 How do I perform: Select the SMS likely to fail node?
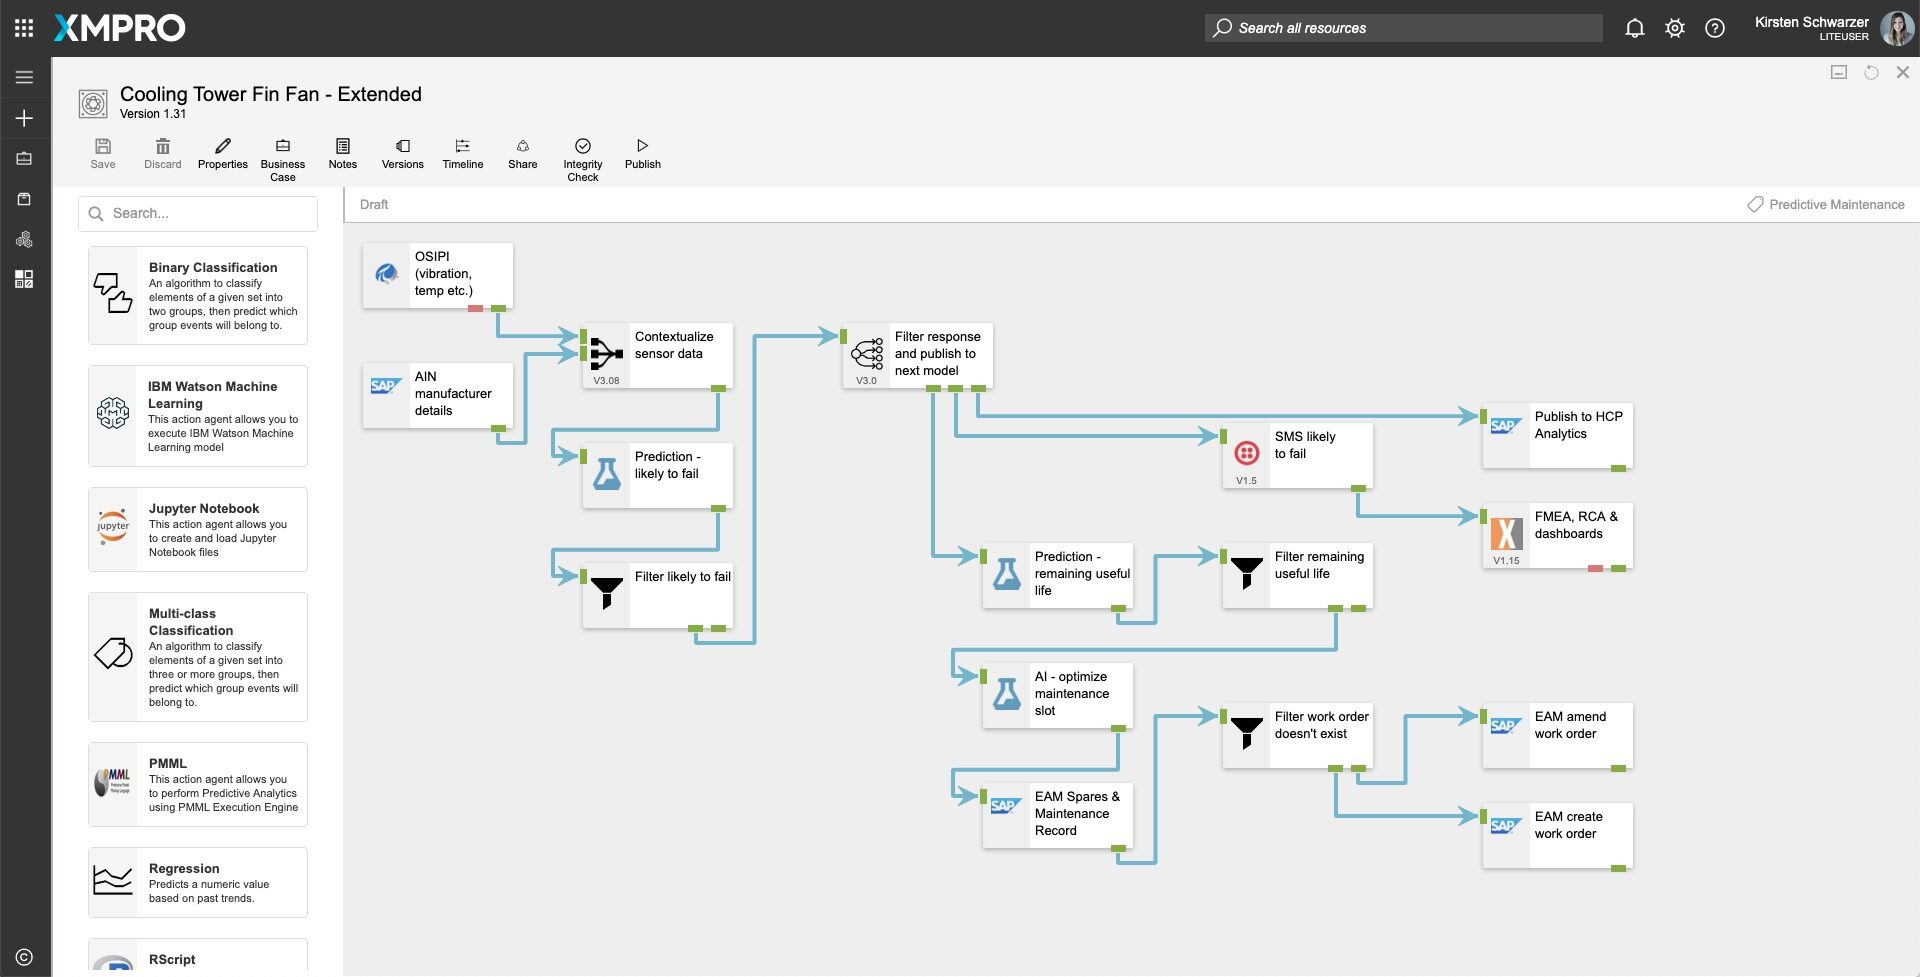pyautogui.click(x=1297, y=454)
